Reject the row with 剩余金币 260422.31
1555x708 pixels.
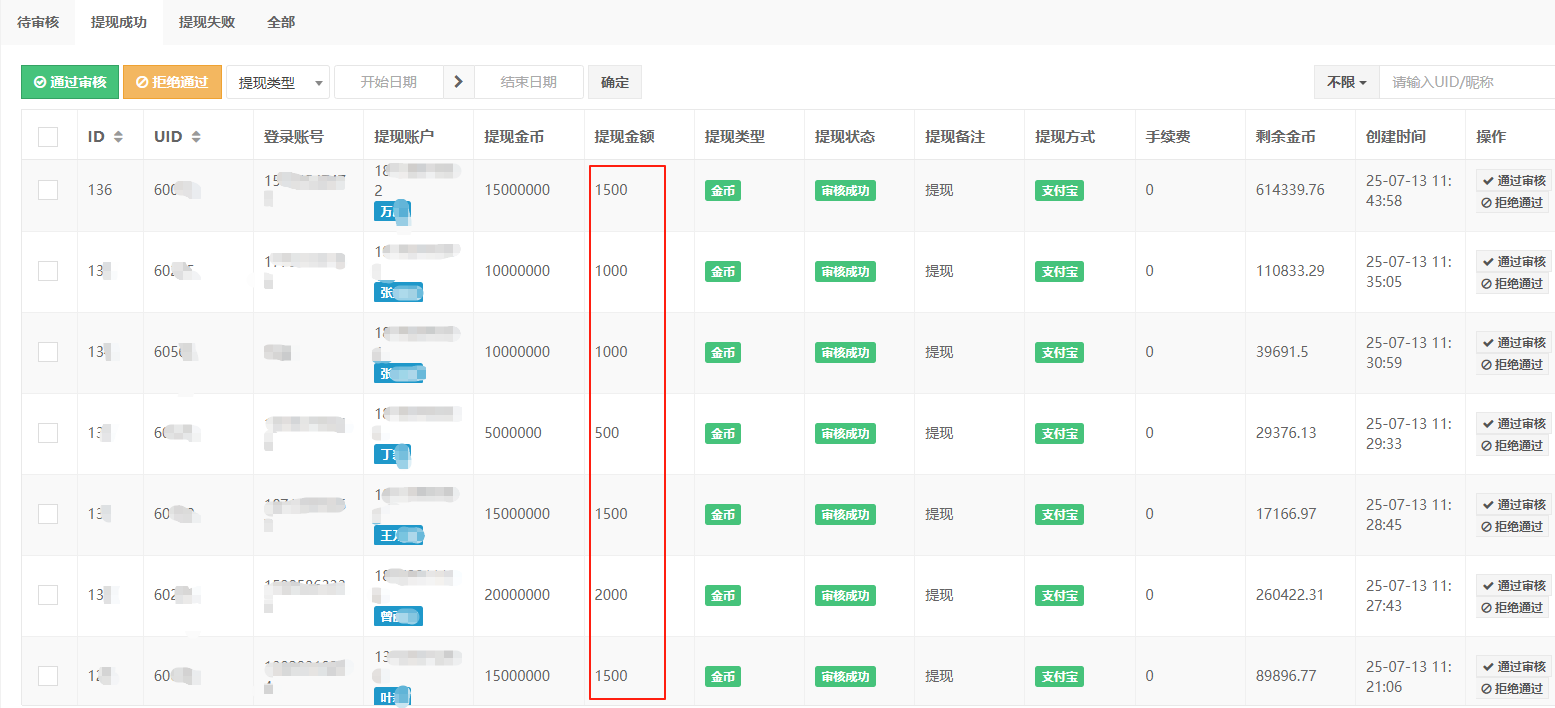[x=1511, y=607]
